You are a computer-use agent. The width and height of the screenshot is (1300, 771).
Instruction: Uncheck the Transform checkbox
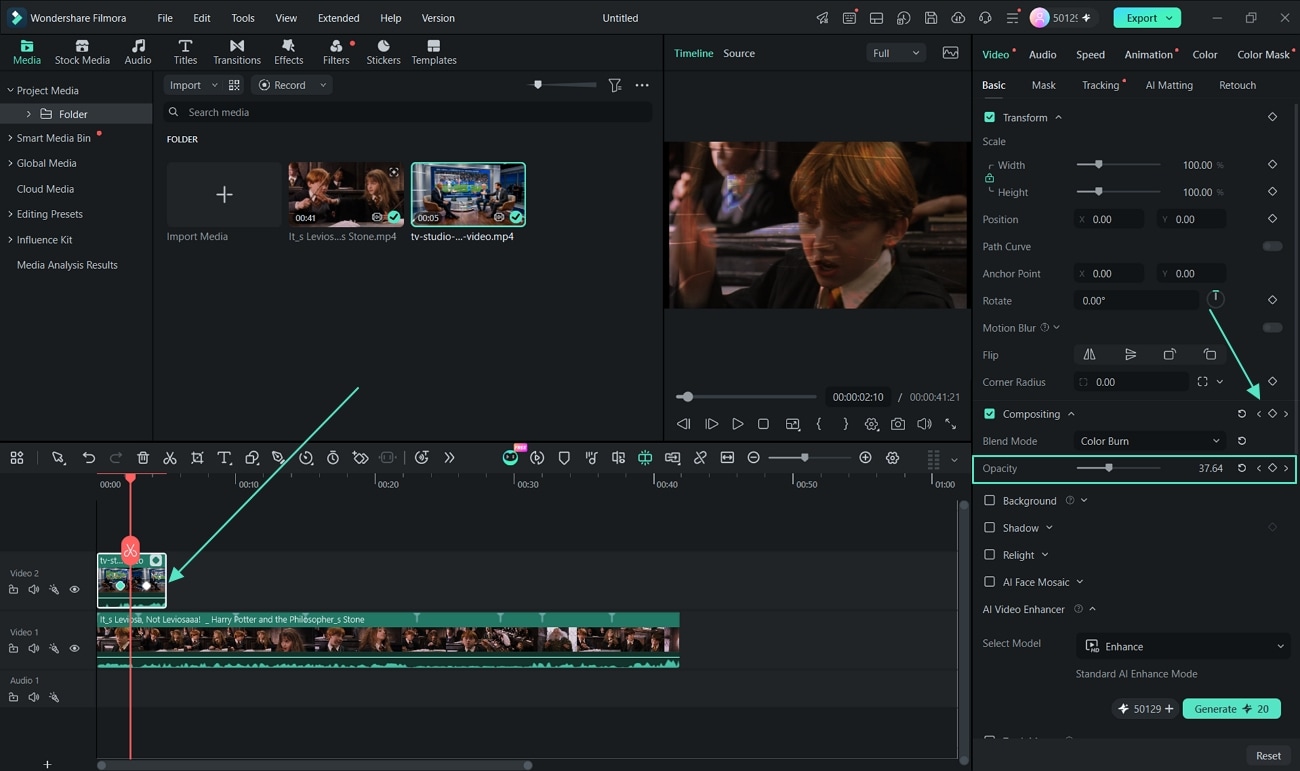[990, 118]
